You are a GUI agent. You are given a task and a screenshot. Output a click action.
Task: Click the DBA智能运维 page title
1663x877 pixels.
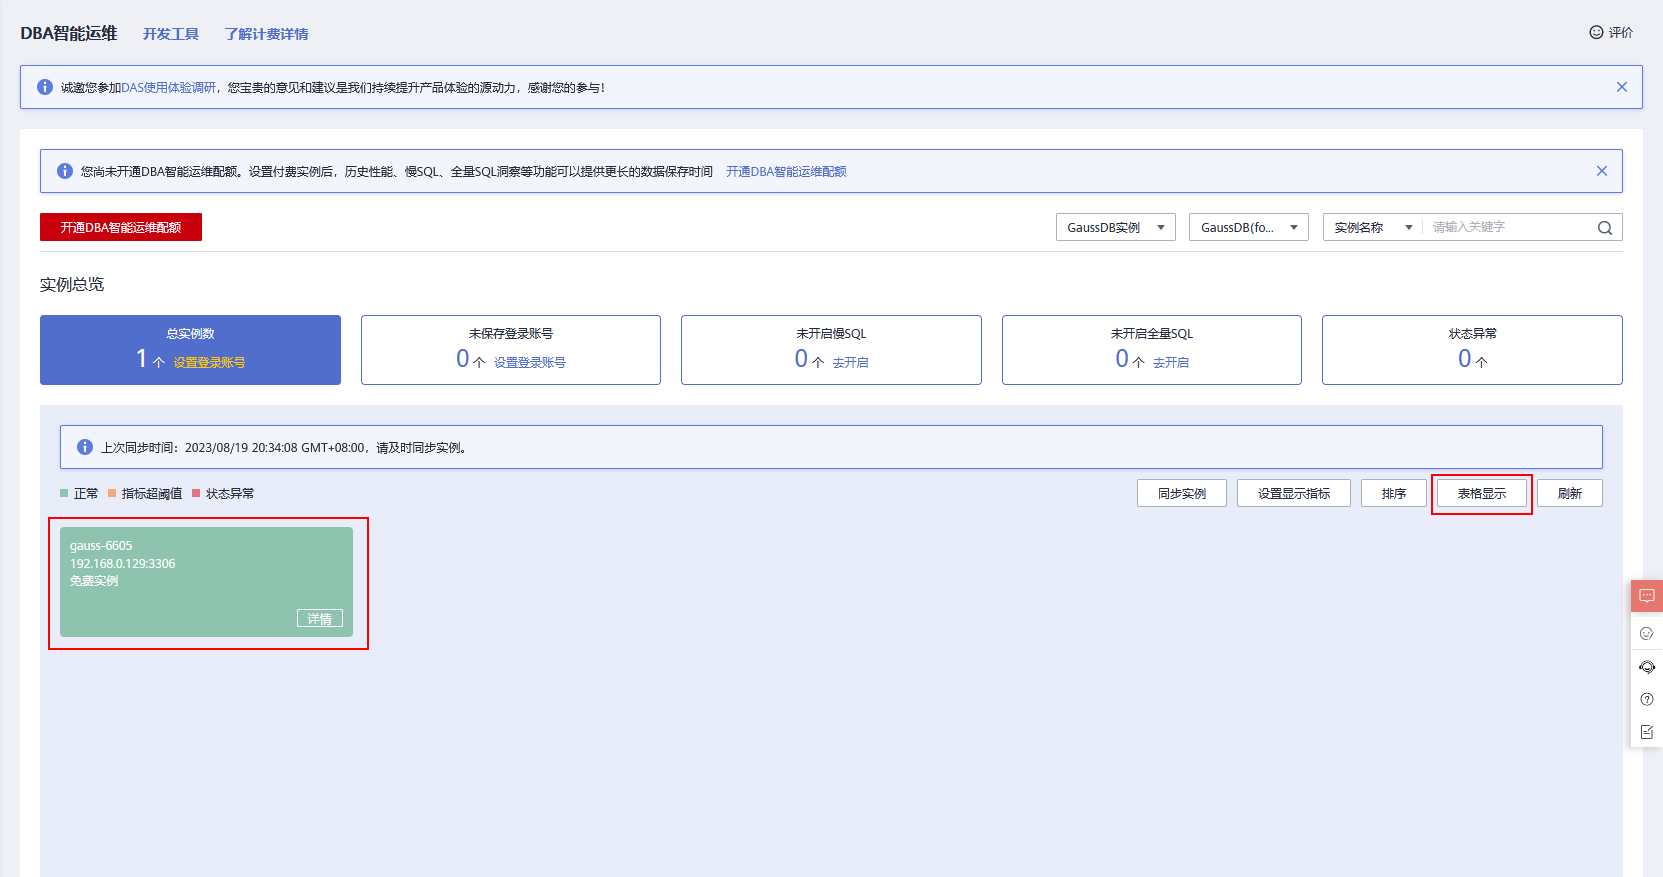[x=69, y=33]
